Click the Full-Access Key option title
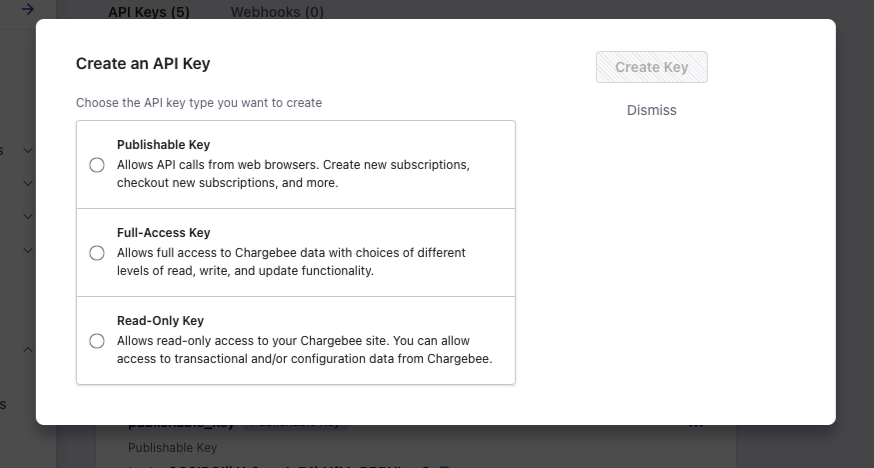Image resolution: width=874 pixels, height=468 pixels. 164,233
